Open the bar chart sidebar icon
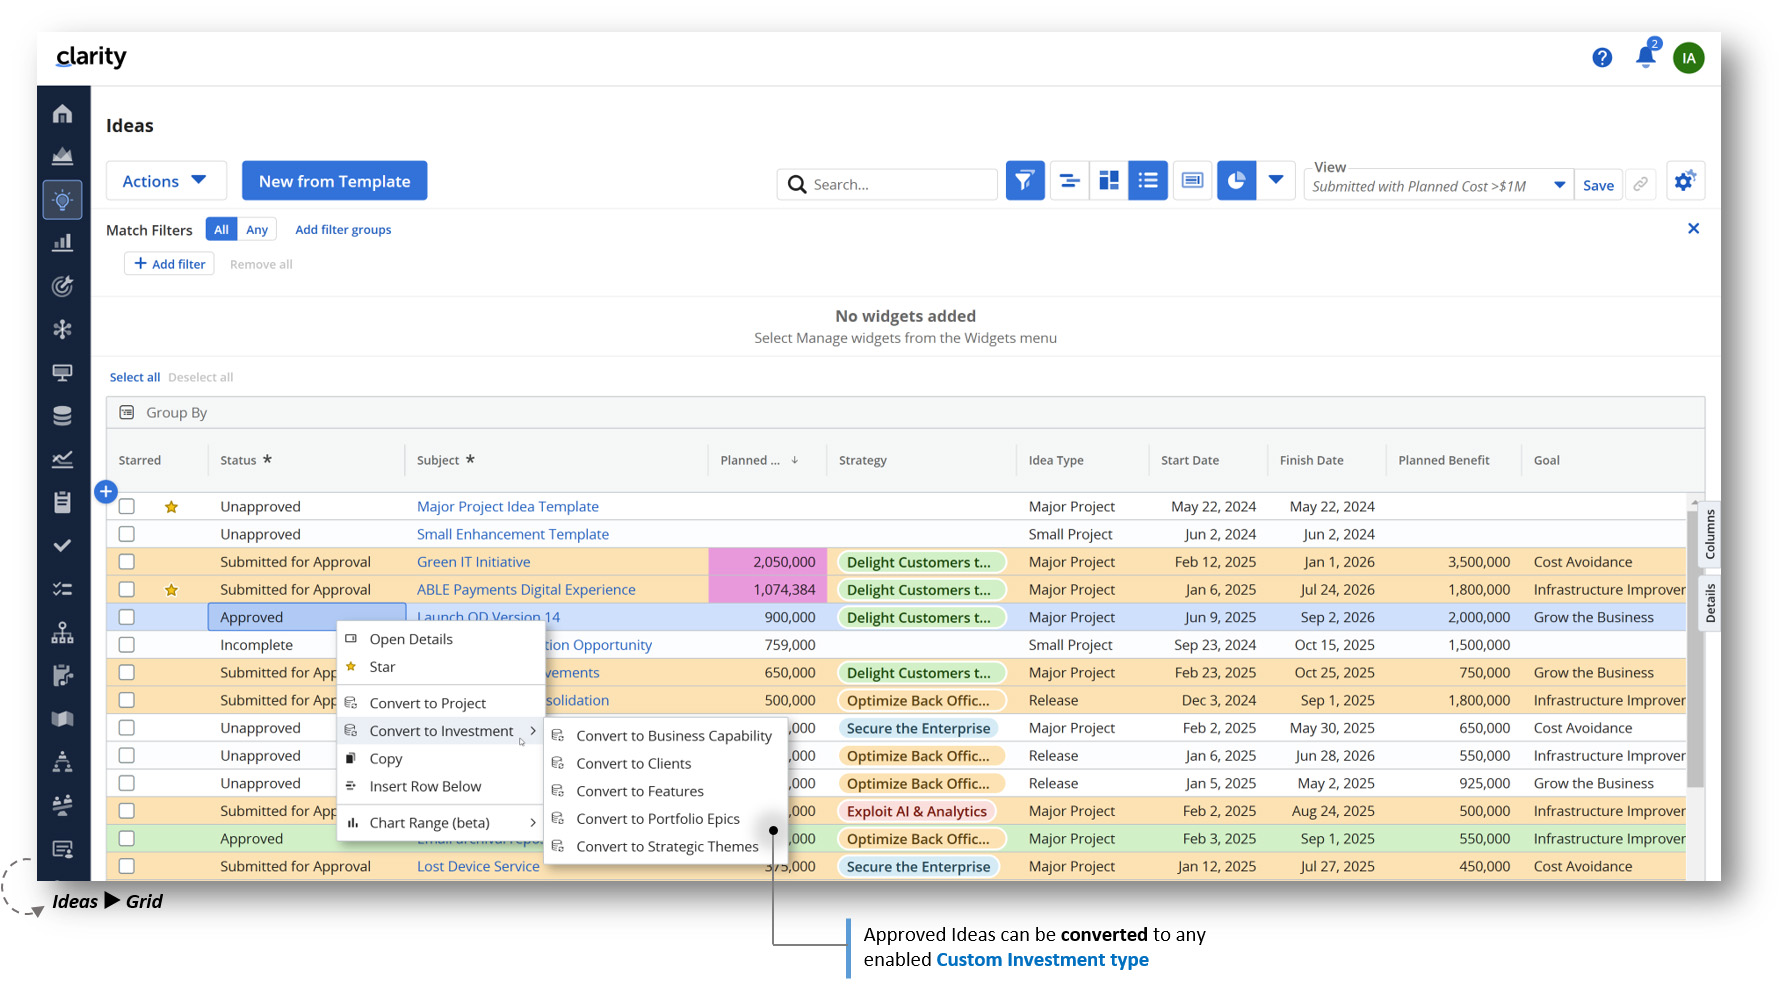Image resolution: width=1786 pixels, height=985 pixels. [x=62, y=243]
